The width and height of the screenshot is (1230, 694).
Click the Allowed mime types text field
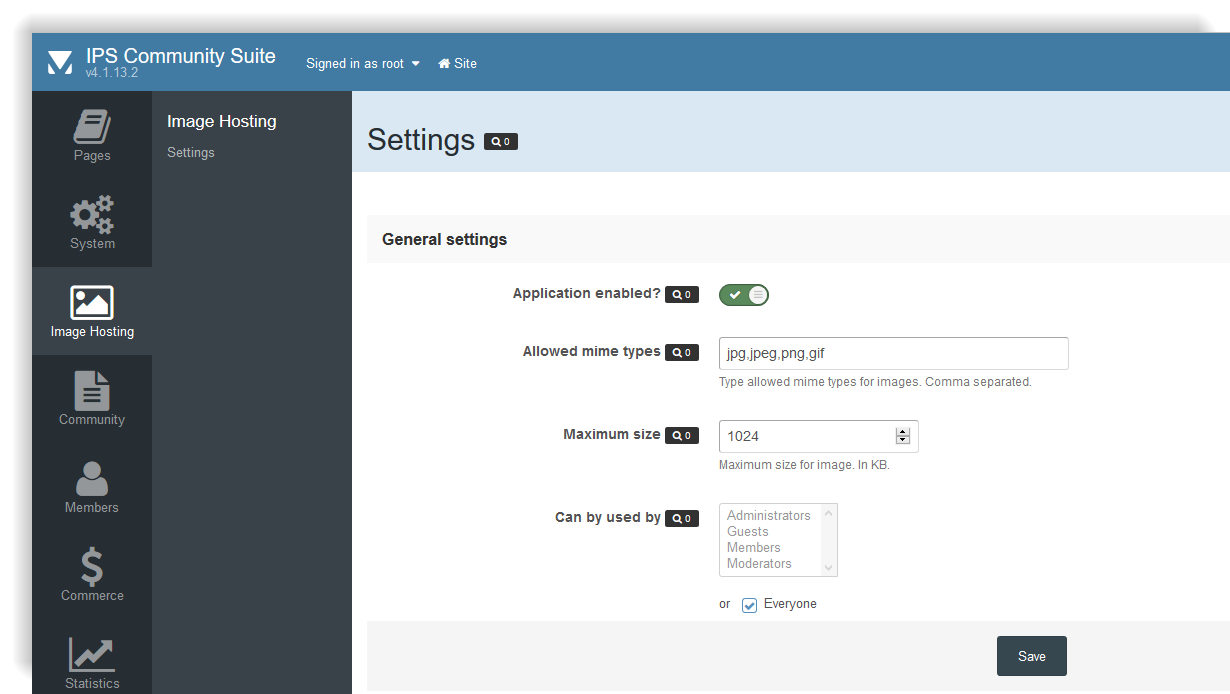coord(893,354)
